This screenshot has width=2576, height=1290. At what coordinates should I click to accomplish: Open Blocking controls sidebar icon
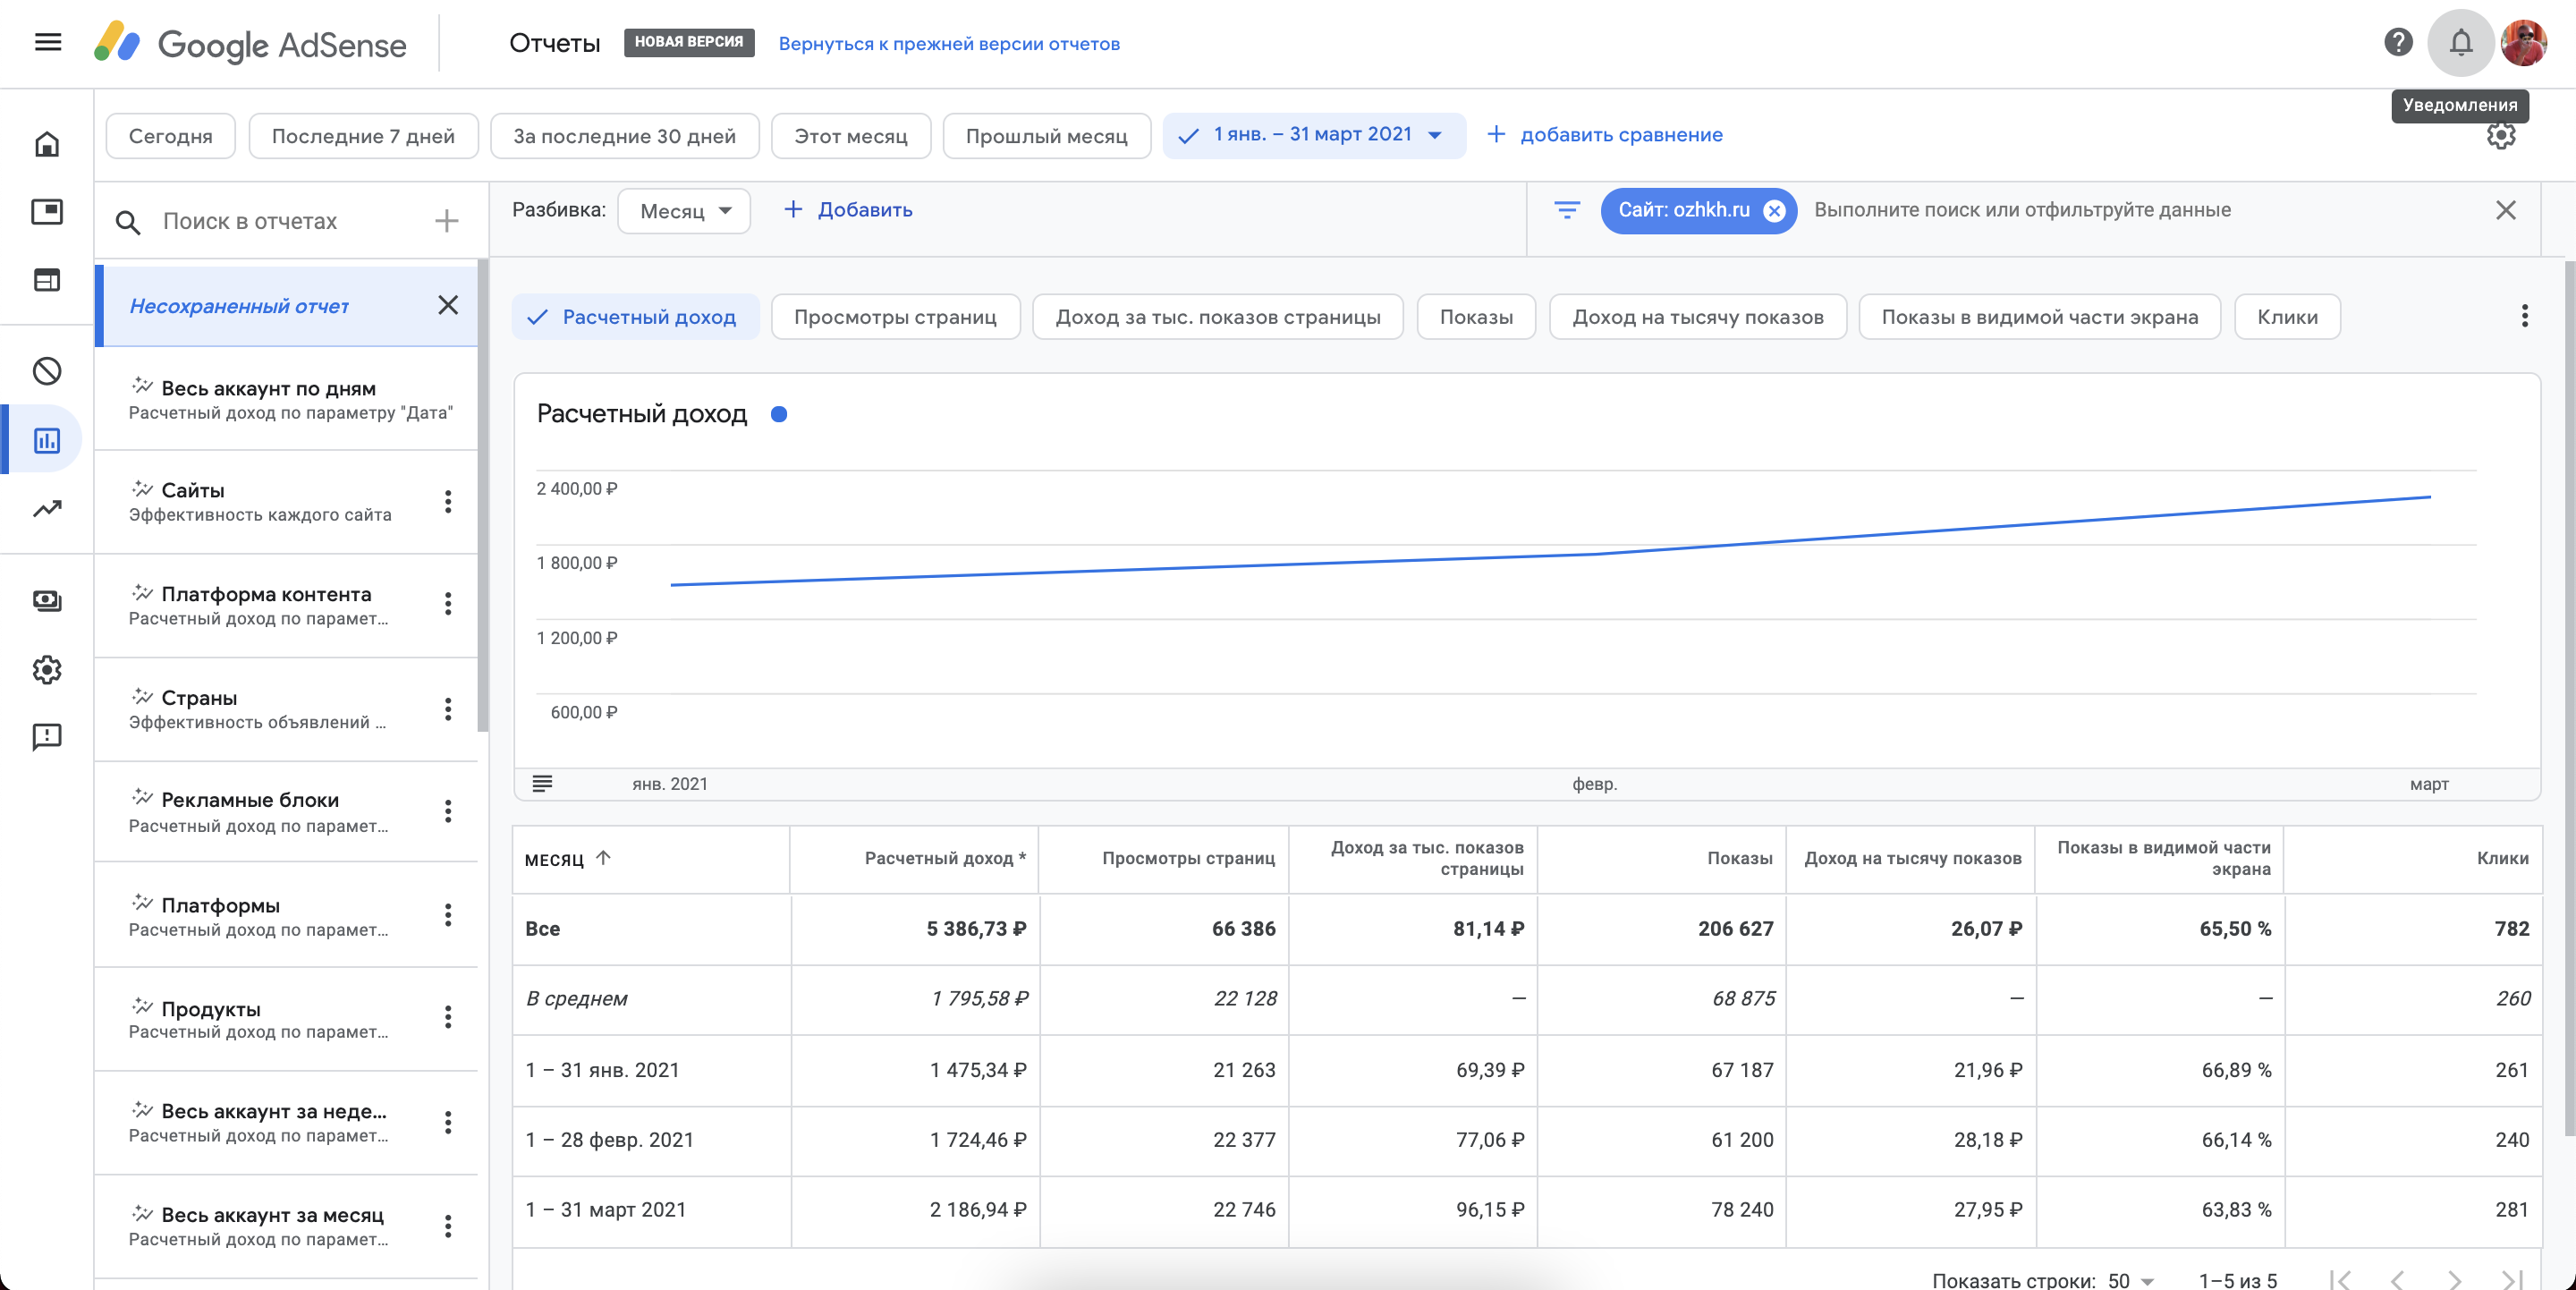tap(47, 371)
